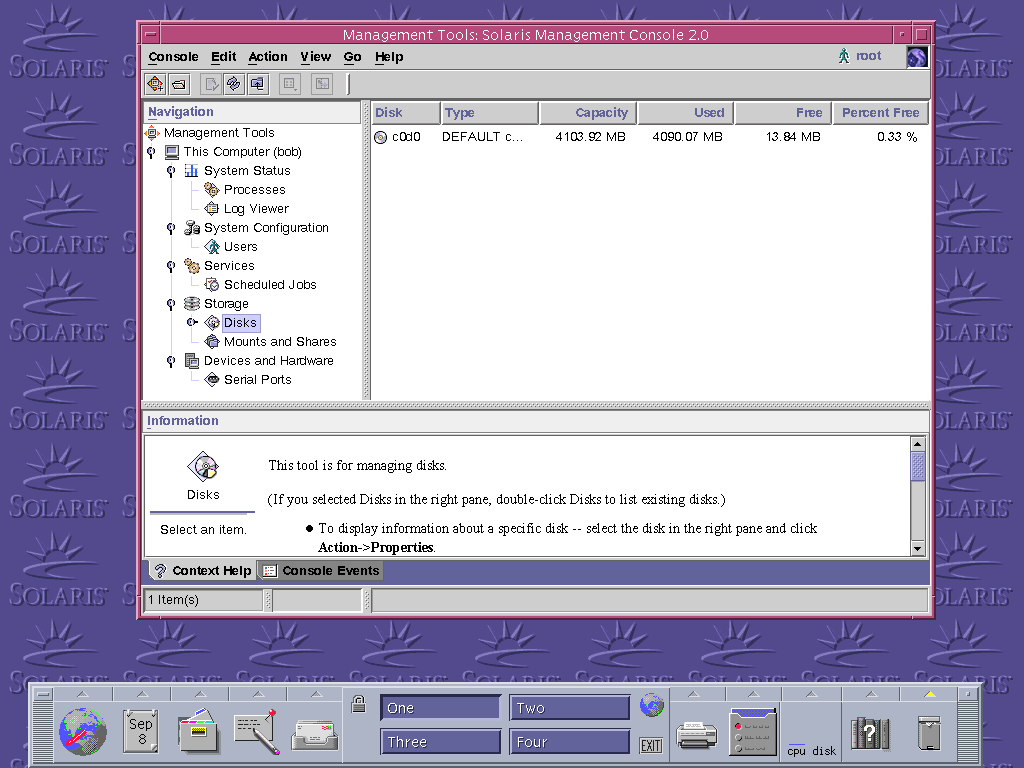The image size is (1024, 768).
Task: Open the Scheduled Jobs clock icon
Action: click(212, 285)
